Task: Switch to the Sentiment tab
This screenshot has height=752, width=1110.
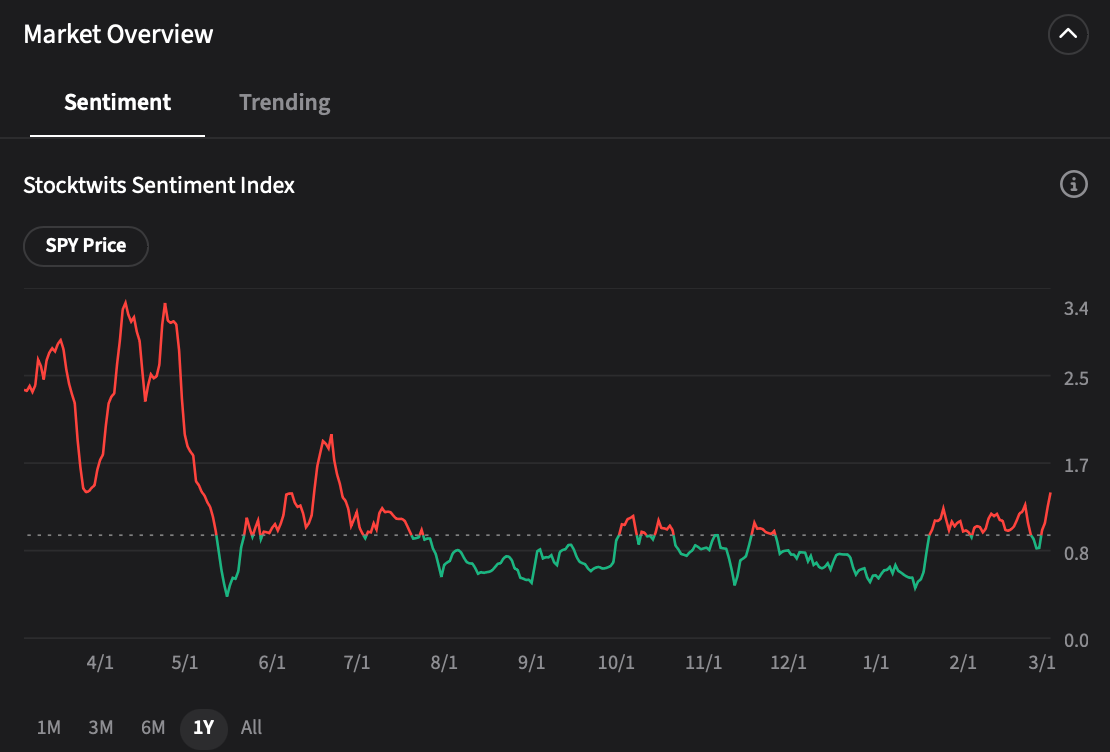Action: tap(118, 102)
